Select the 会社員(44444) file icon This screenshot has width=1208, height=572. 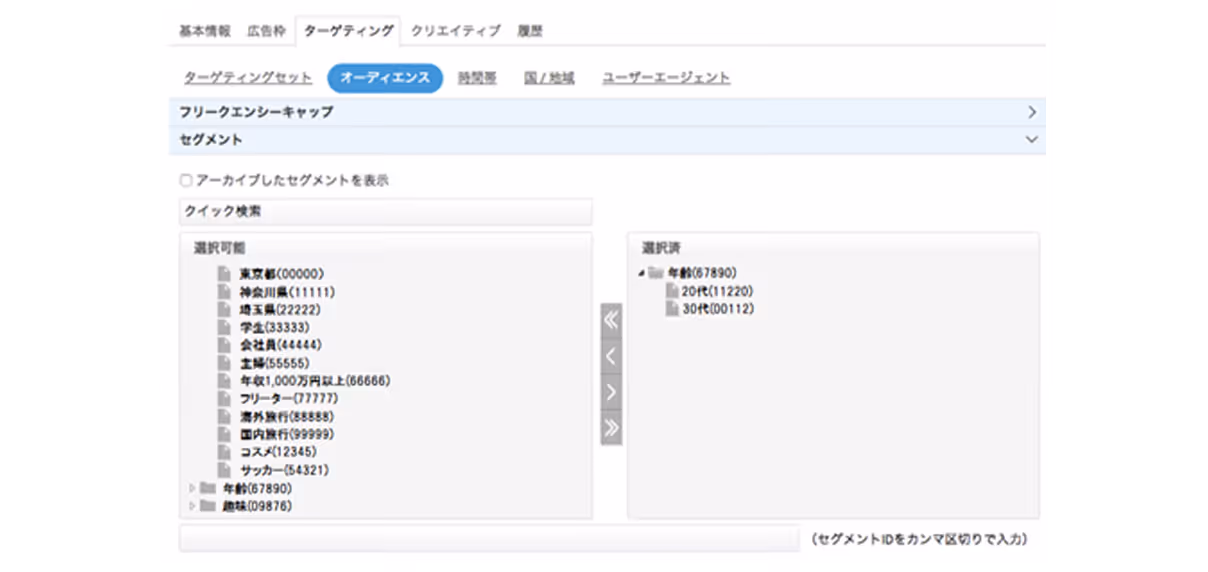click(x=225, y=345)
